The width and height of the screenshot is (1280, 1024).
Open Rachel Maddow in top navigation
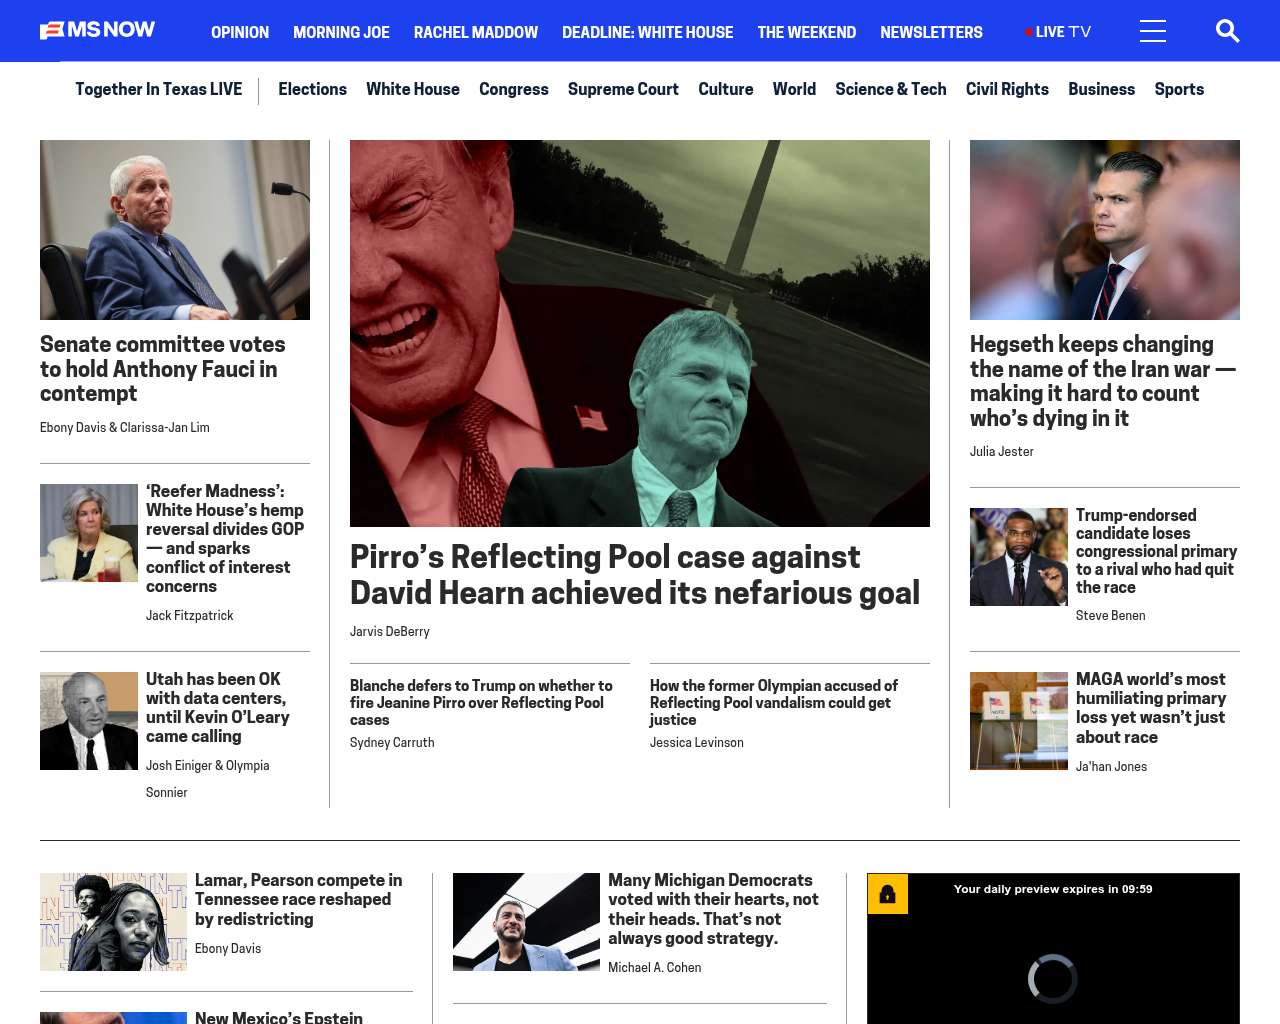point(476,32)
